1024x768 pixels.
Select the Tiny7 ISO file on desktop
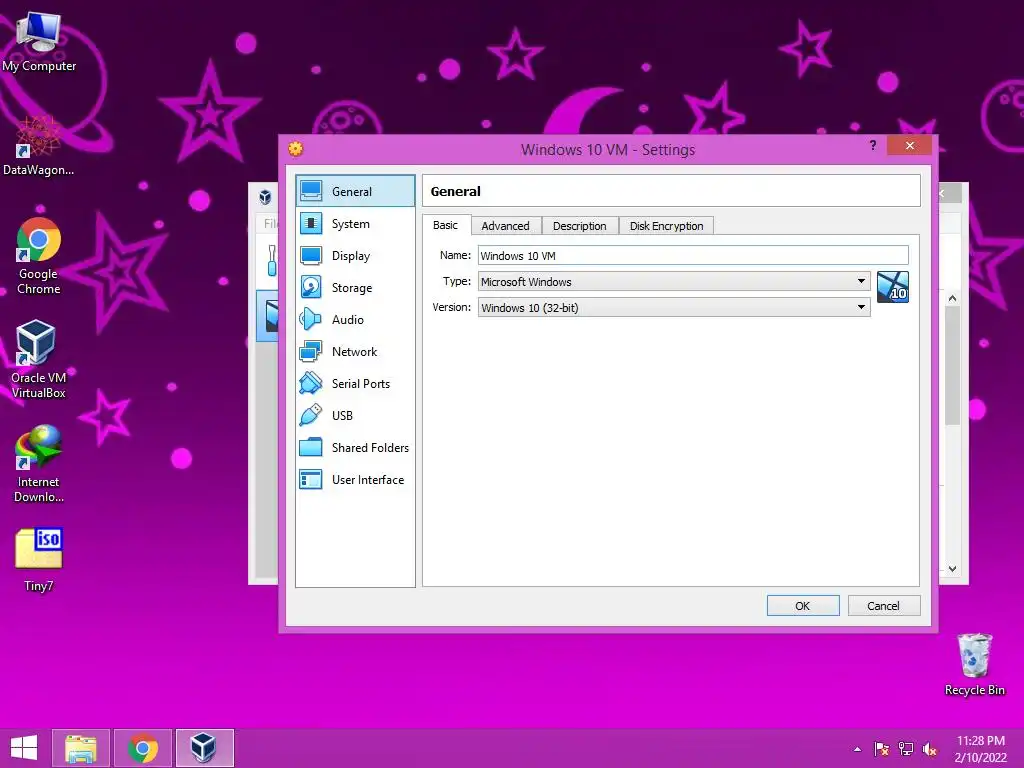click(39, 560)
